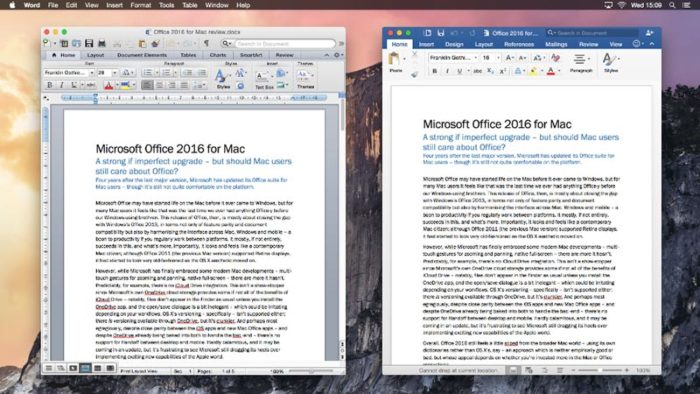Click Themes button in left Word ribbon

(x=305, y=79)
